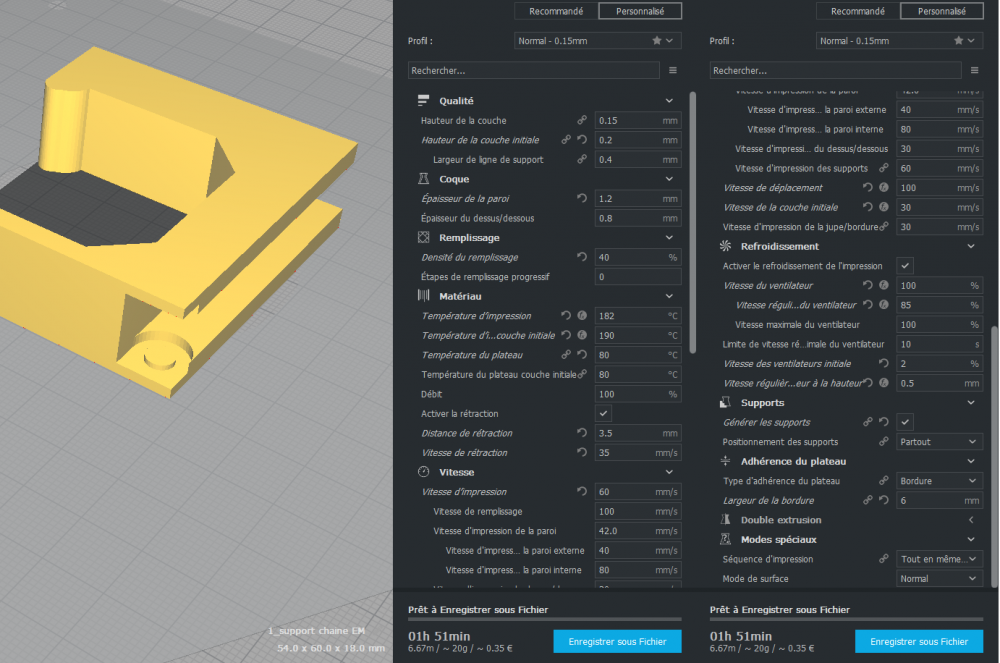Open the Mode de surface dropdown
Viewport: 1000px width, 663px height.
pyautogui.click(x=939, y=579)
